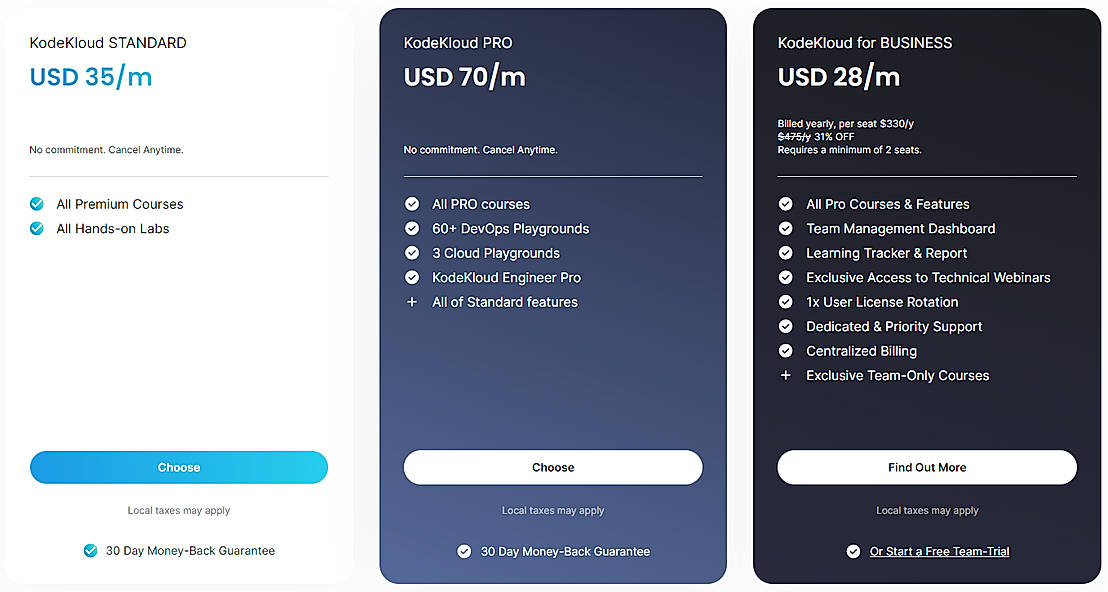
Task: Click the checkmark next to "Dedicated & Priority Support"
Action: [x=786, y=326]
